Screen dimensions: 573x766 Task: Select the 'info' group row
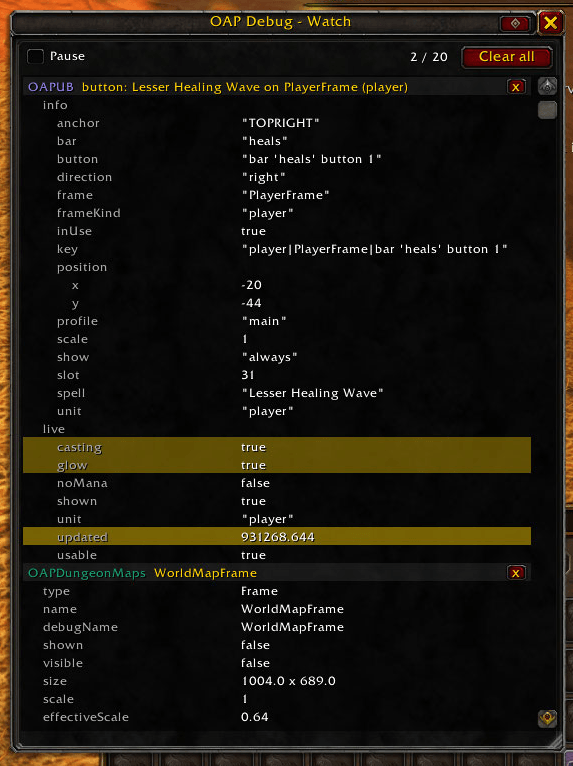(x=277, y=105)
